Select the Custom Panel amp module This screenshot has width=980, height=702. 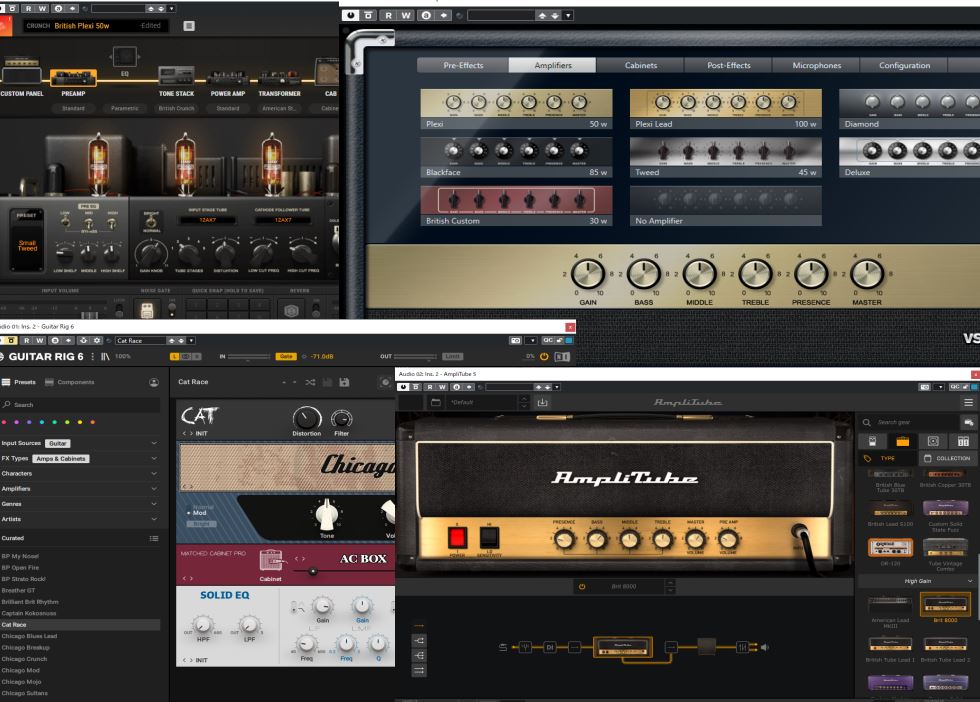22,71
